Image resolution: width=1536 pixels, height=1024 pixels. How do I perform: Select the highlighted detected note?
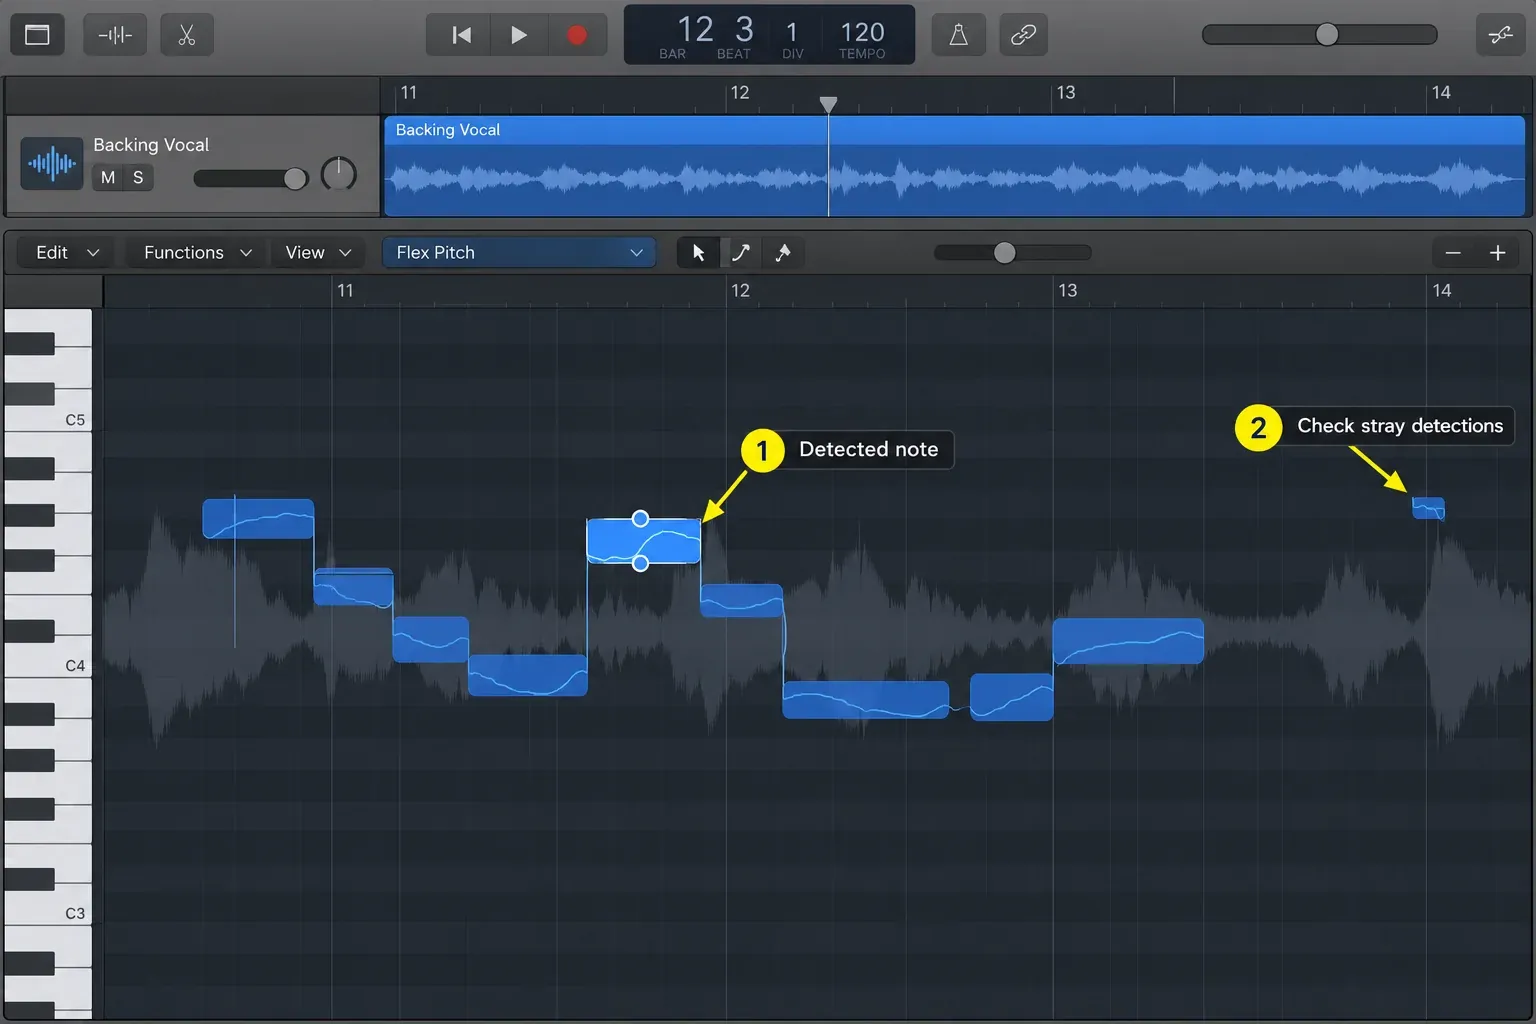pyautogui.click(x=643, y=541)
